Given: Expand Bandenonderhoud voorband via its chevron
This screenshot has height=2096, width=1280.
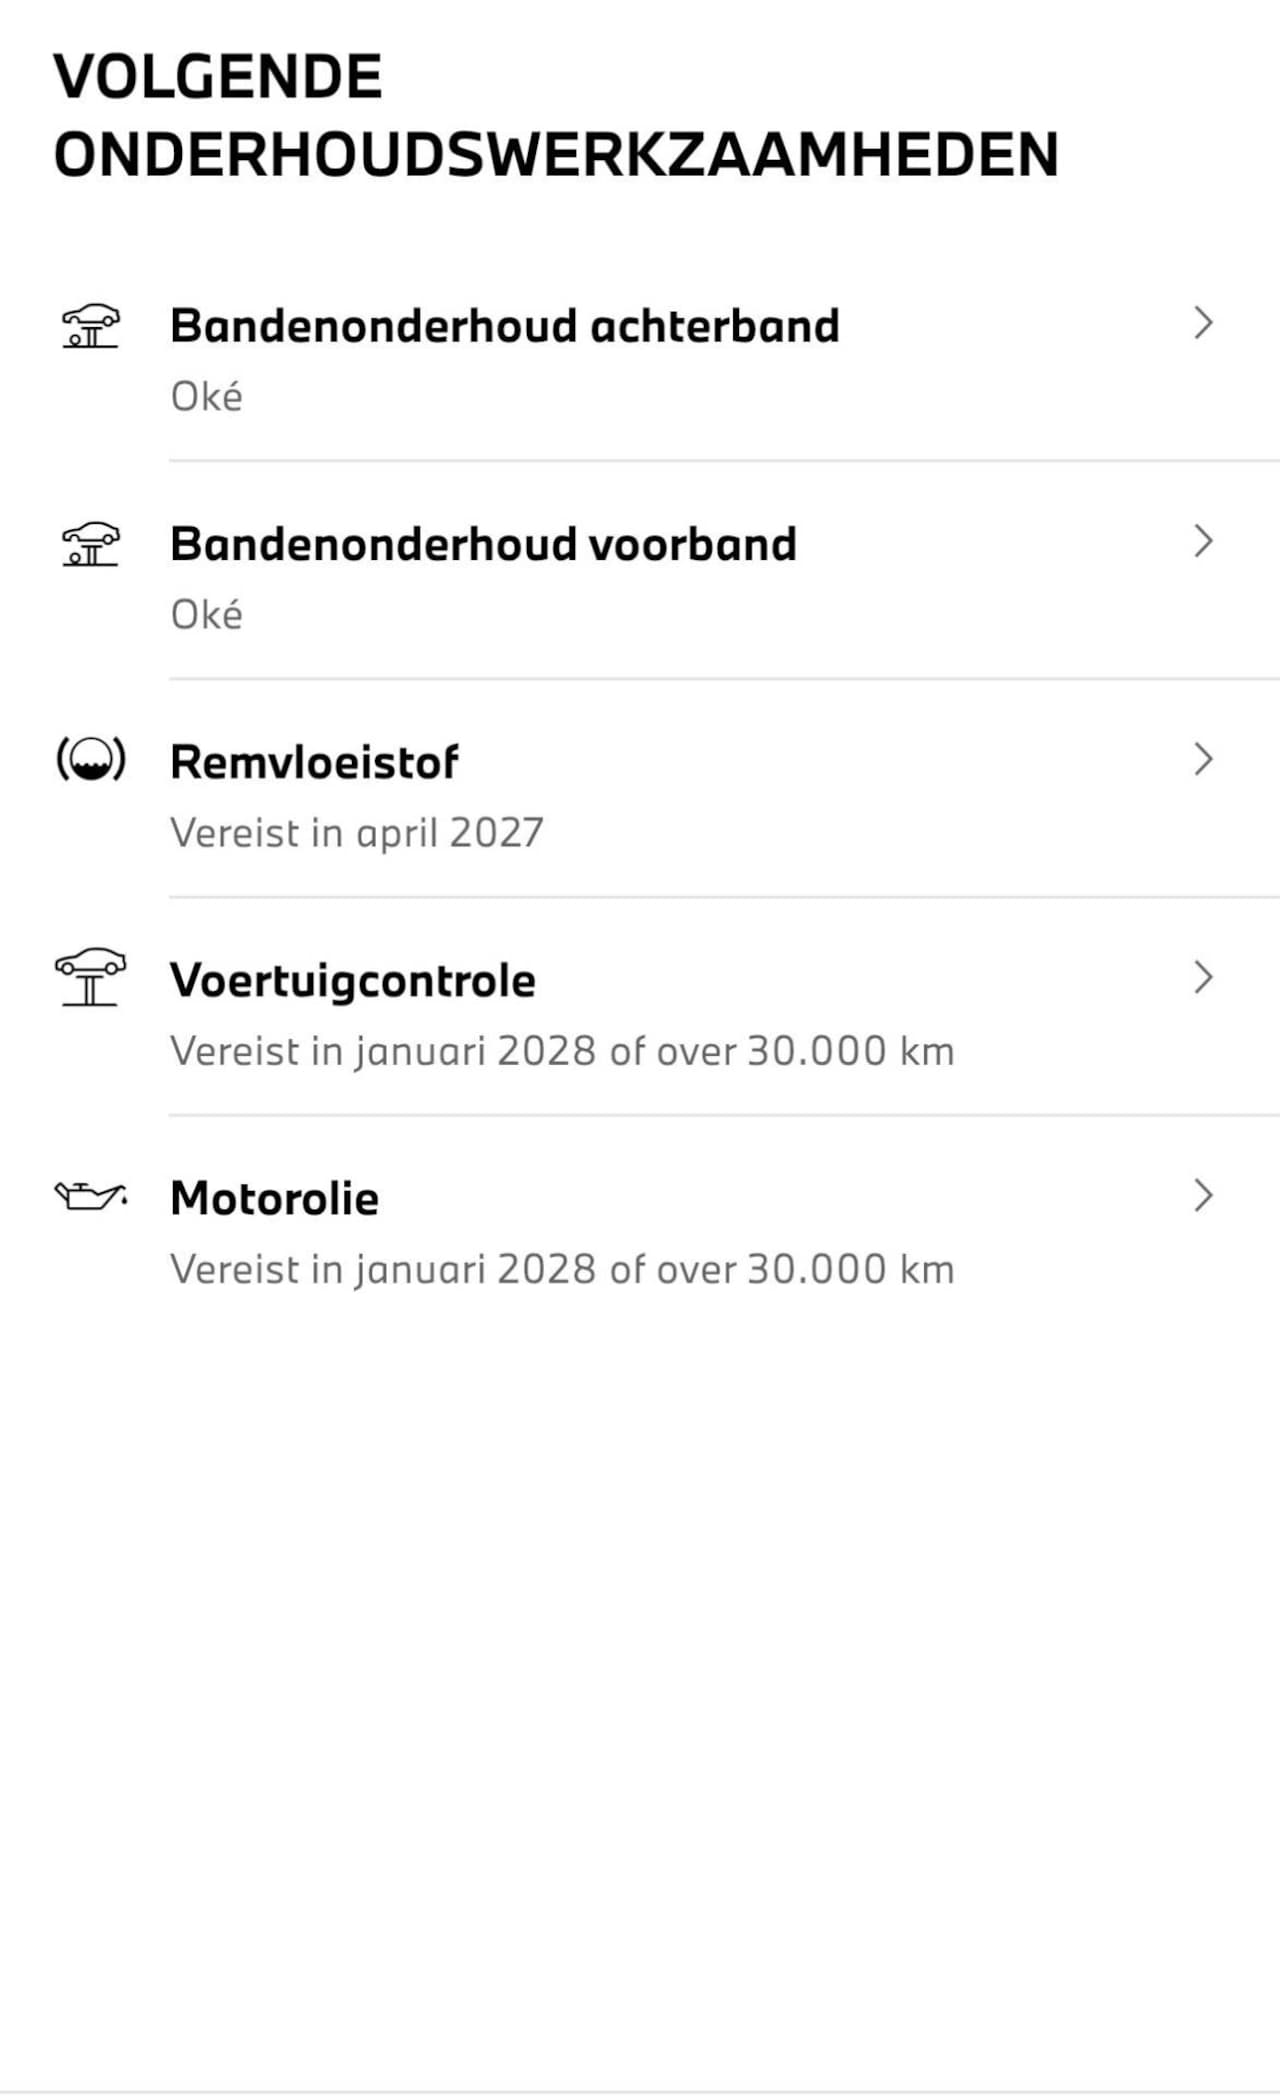Looking at the screenshot, I should click(1203, 541).
